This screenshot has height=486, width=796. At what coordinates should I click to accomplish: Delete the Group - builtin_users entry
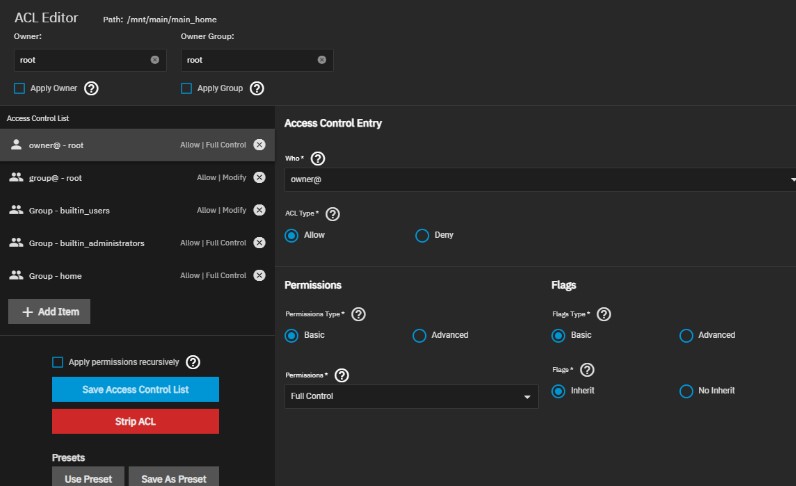click(x=259, y=210)
